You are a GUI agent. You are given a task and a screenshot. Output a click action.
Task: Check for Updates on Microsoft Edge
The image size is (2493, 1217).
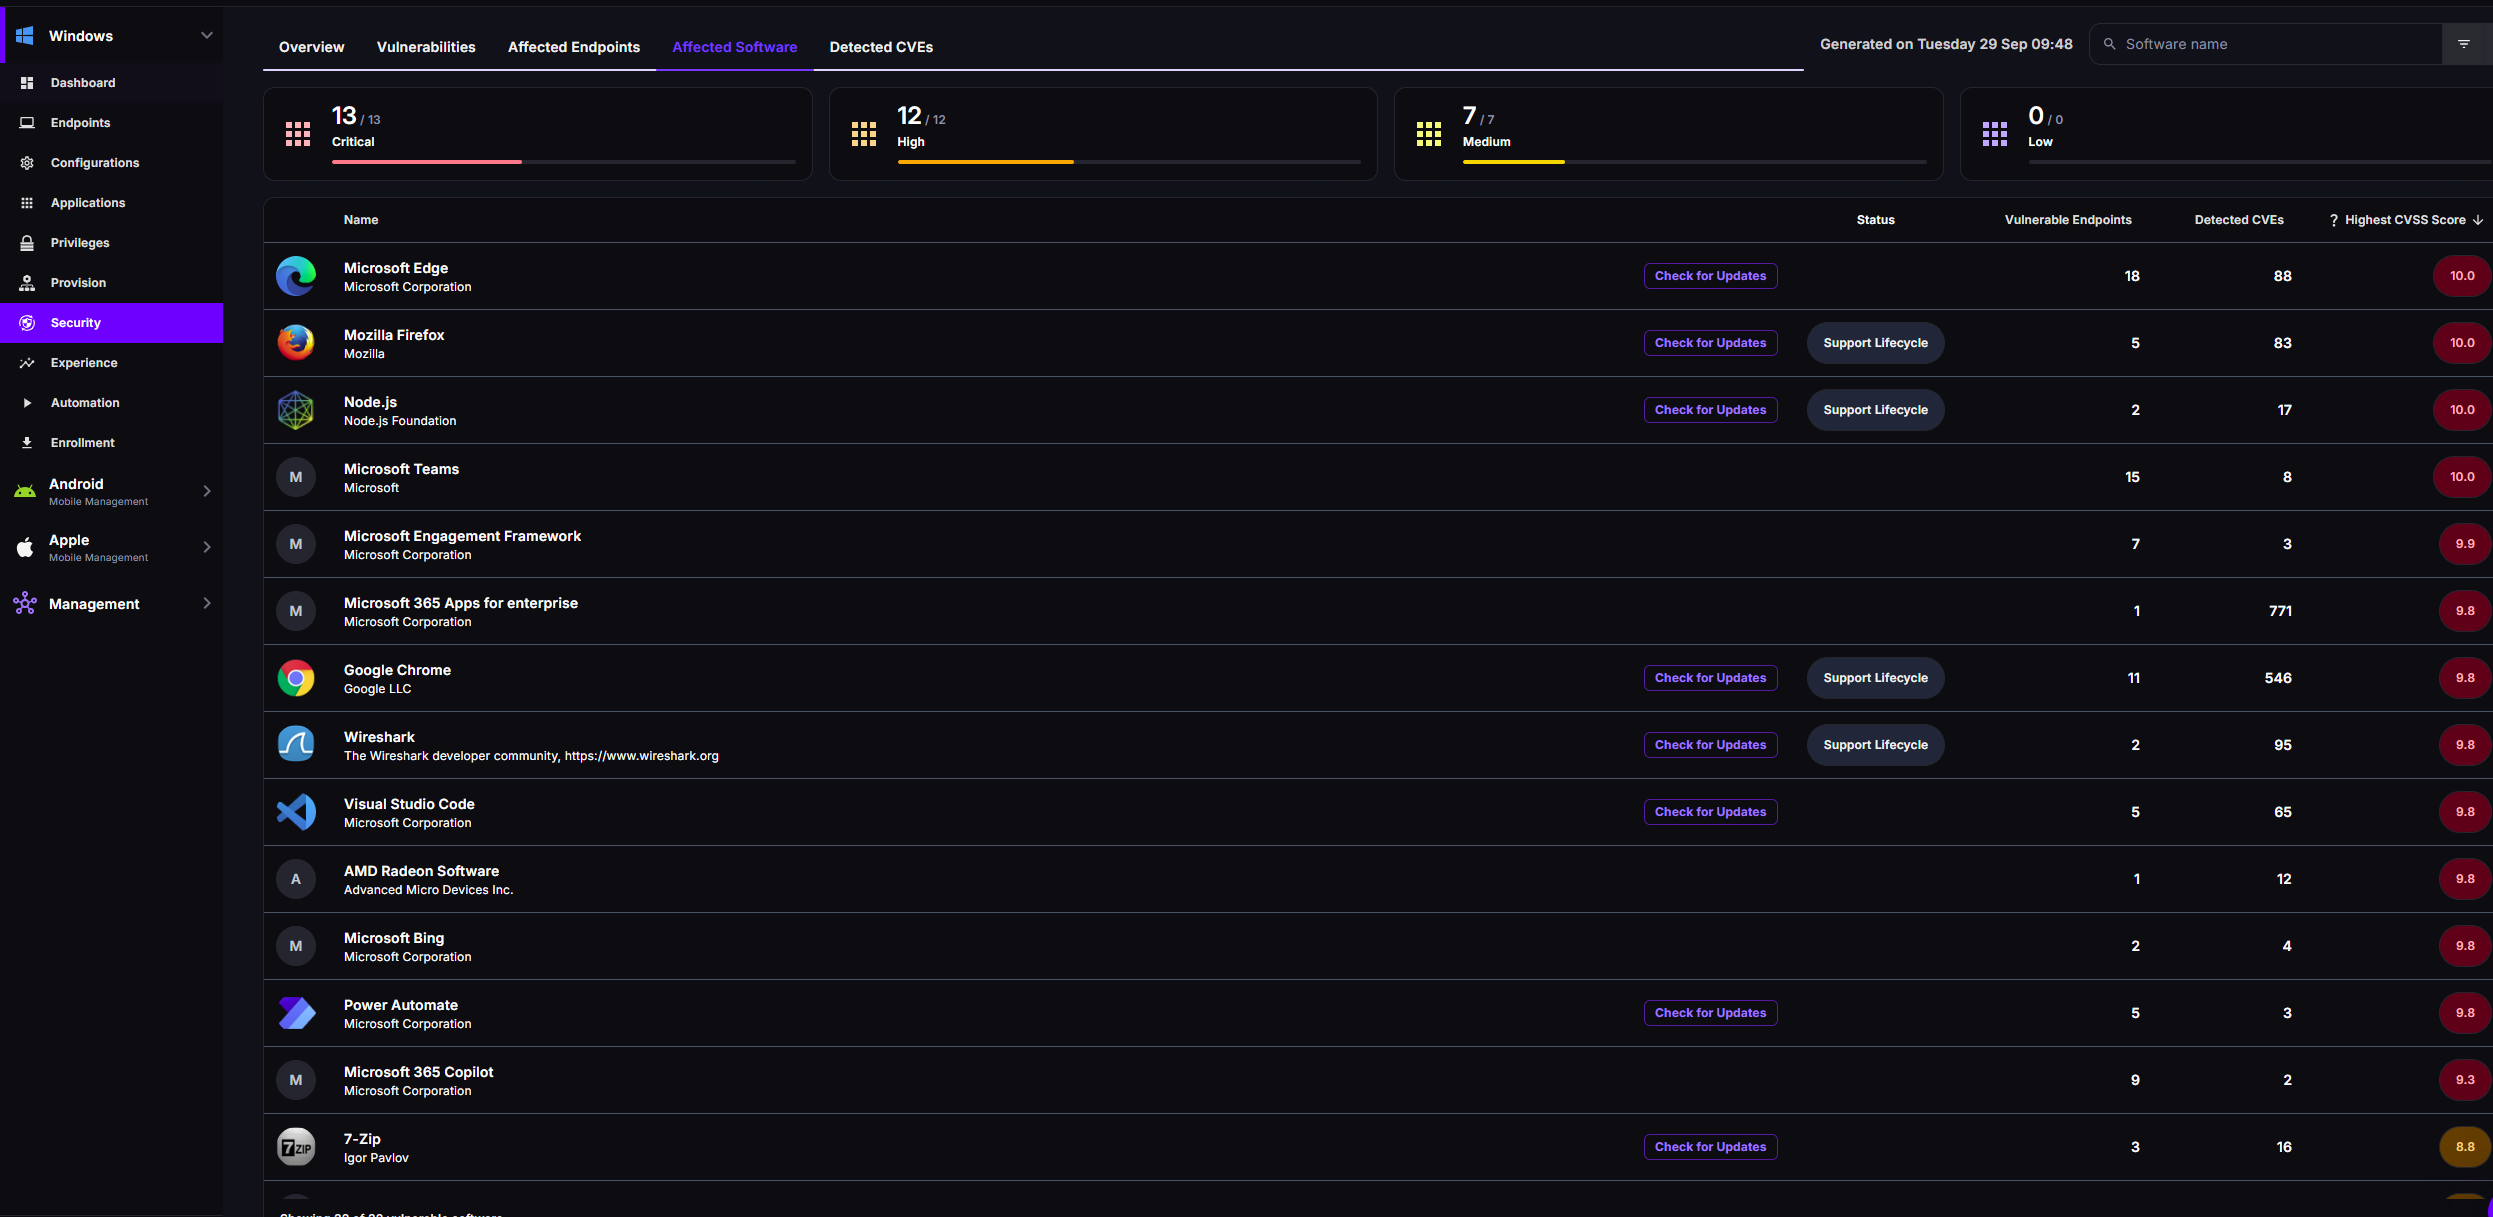1710,276
